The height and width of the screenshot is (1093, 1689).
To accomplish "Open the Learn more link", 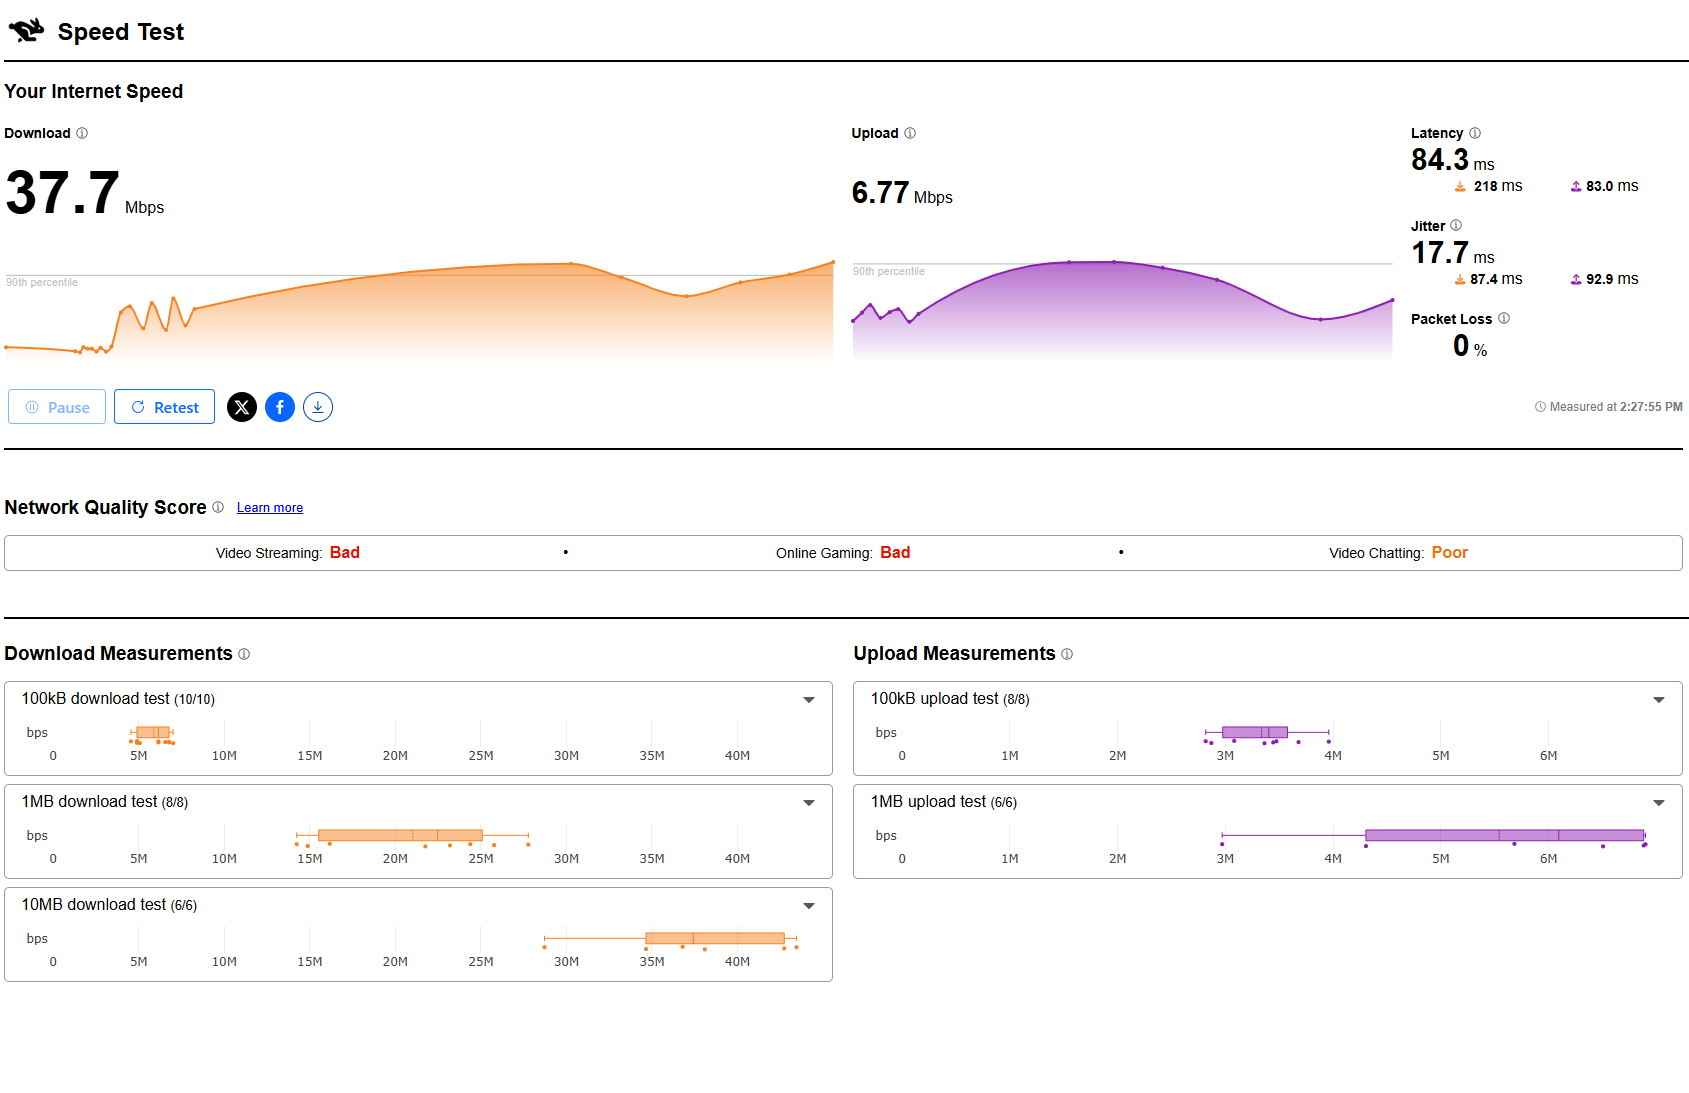I will pos(270,508).
